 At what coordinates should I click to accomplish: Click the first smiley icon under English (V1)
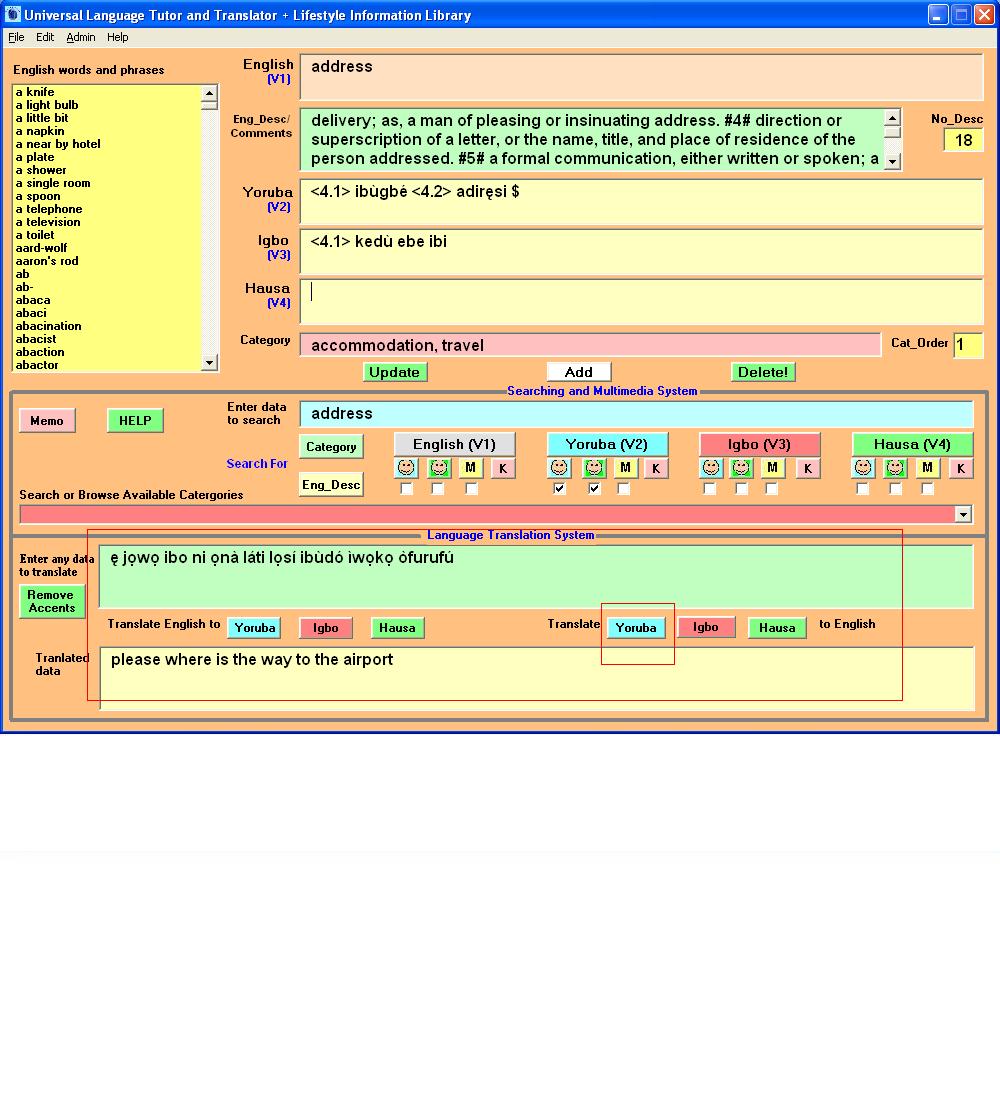pos(406,468)
